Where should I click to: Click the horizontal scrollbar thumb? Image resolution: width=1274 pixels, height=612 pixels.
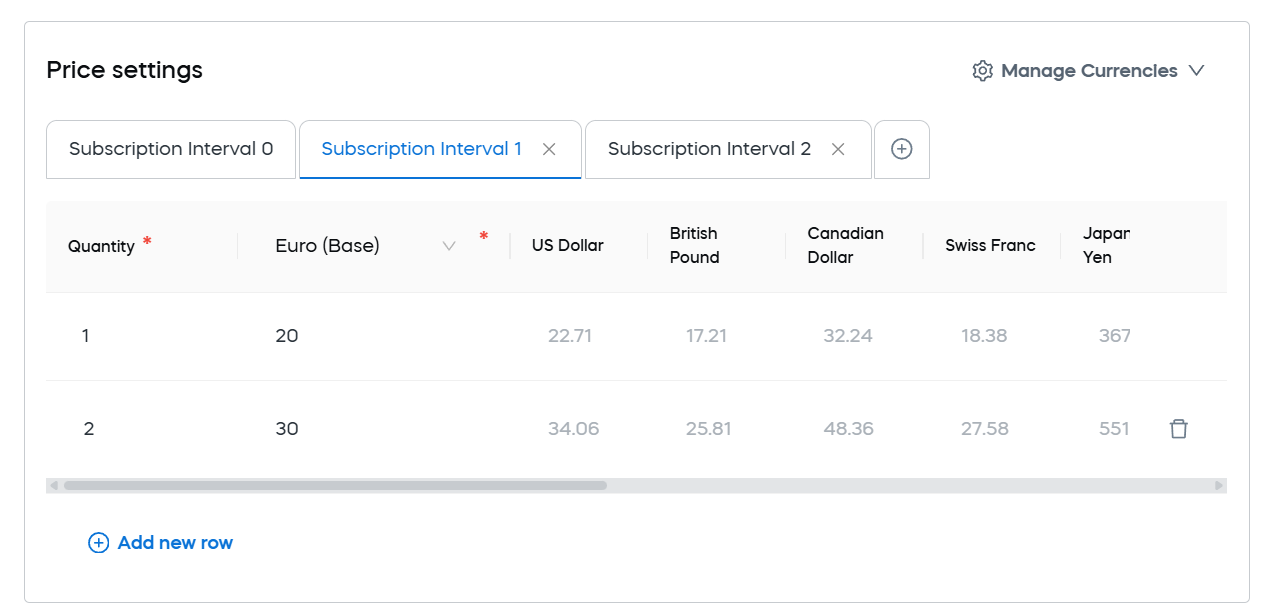click(335, 485)
